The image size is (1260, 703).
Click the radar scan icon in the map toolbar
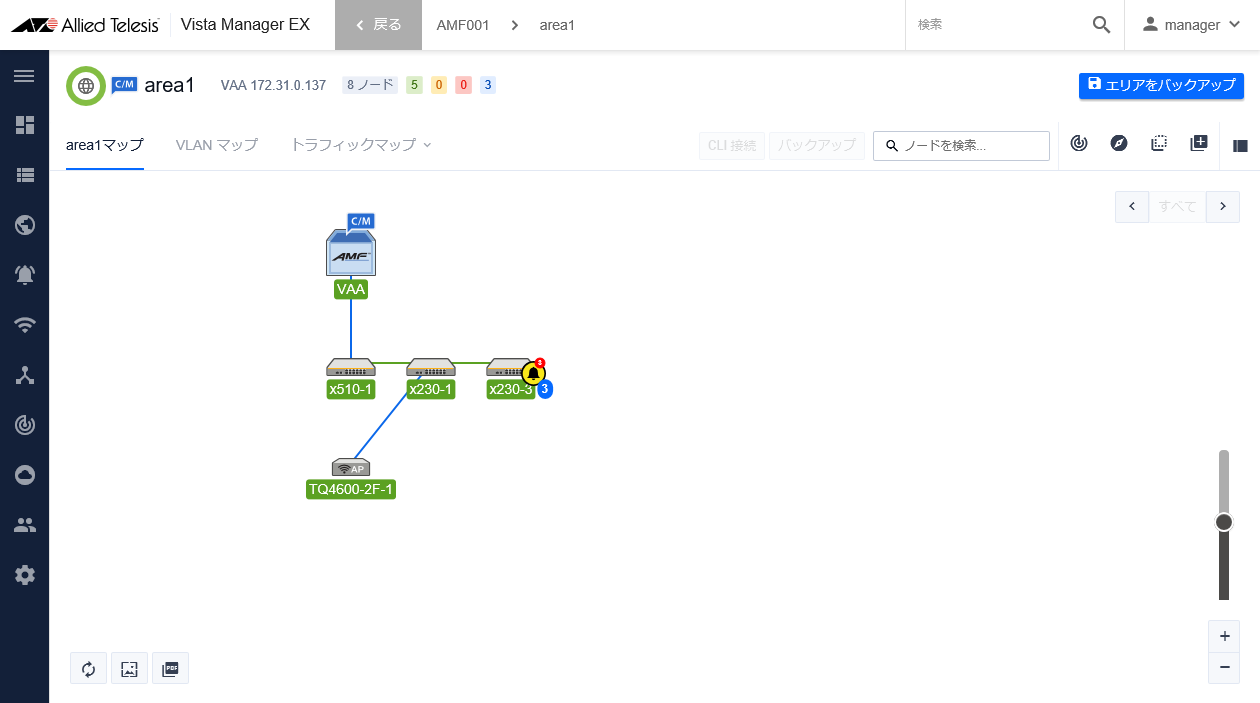(x=1079, y=144)
